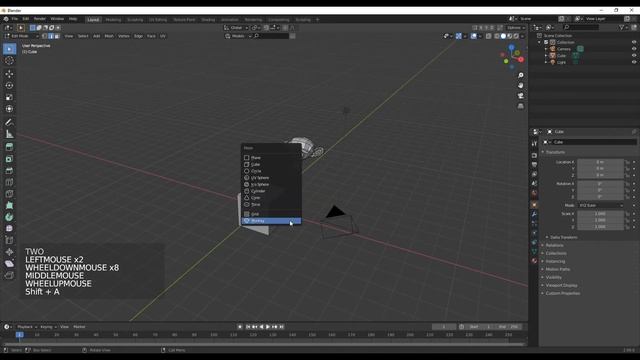Toggle visibility of Collection

(x=634, y=42)
